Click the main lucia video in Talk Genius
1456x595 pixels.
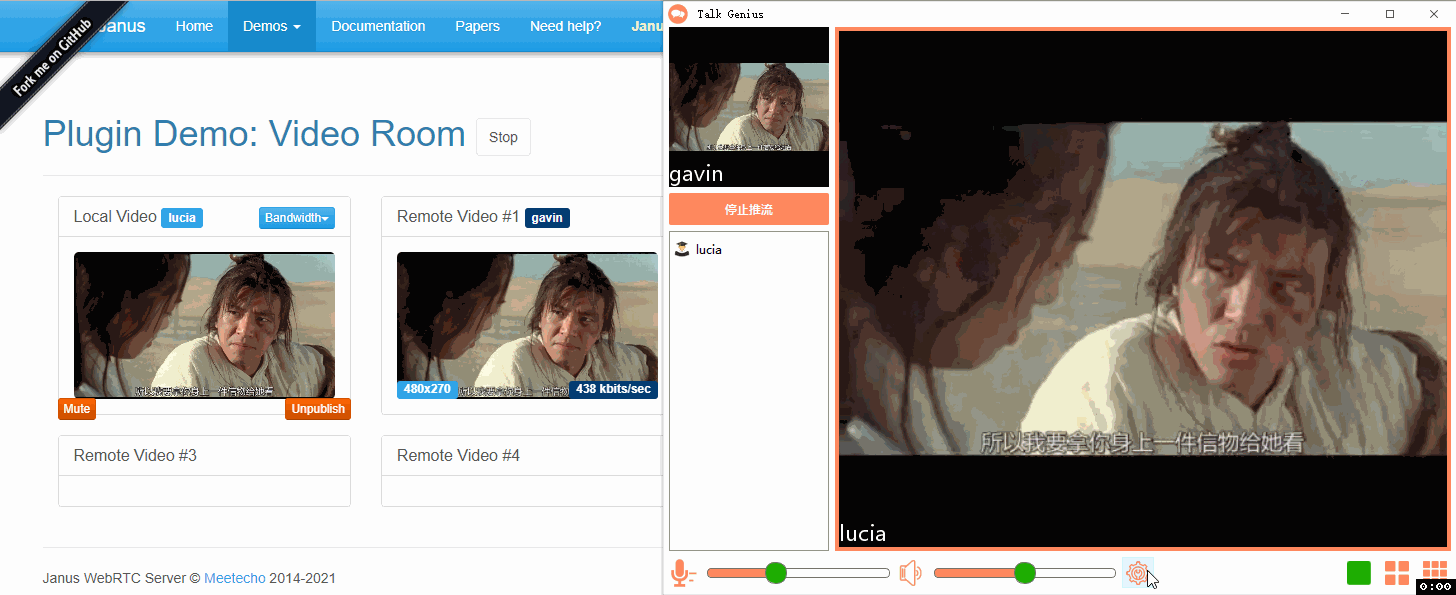(1142, 290)
